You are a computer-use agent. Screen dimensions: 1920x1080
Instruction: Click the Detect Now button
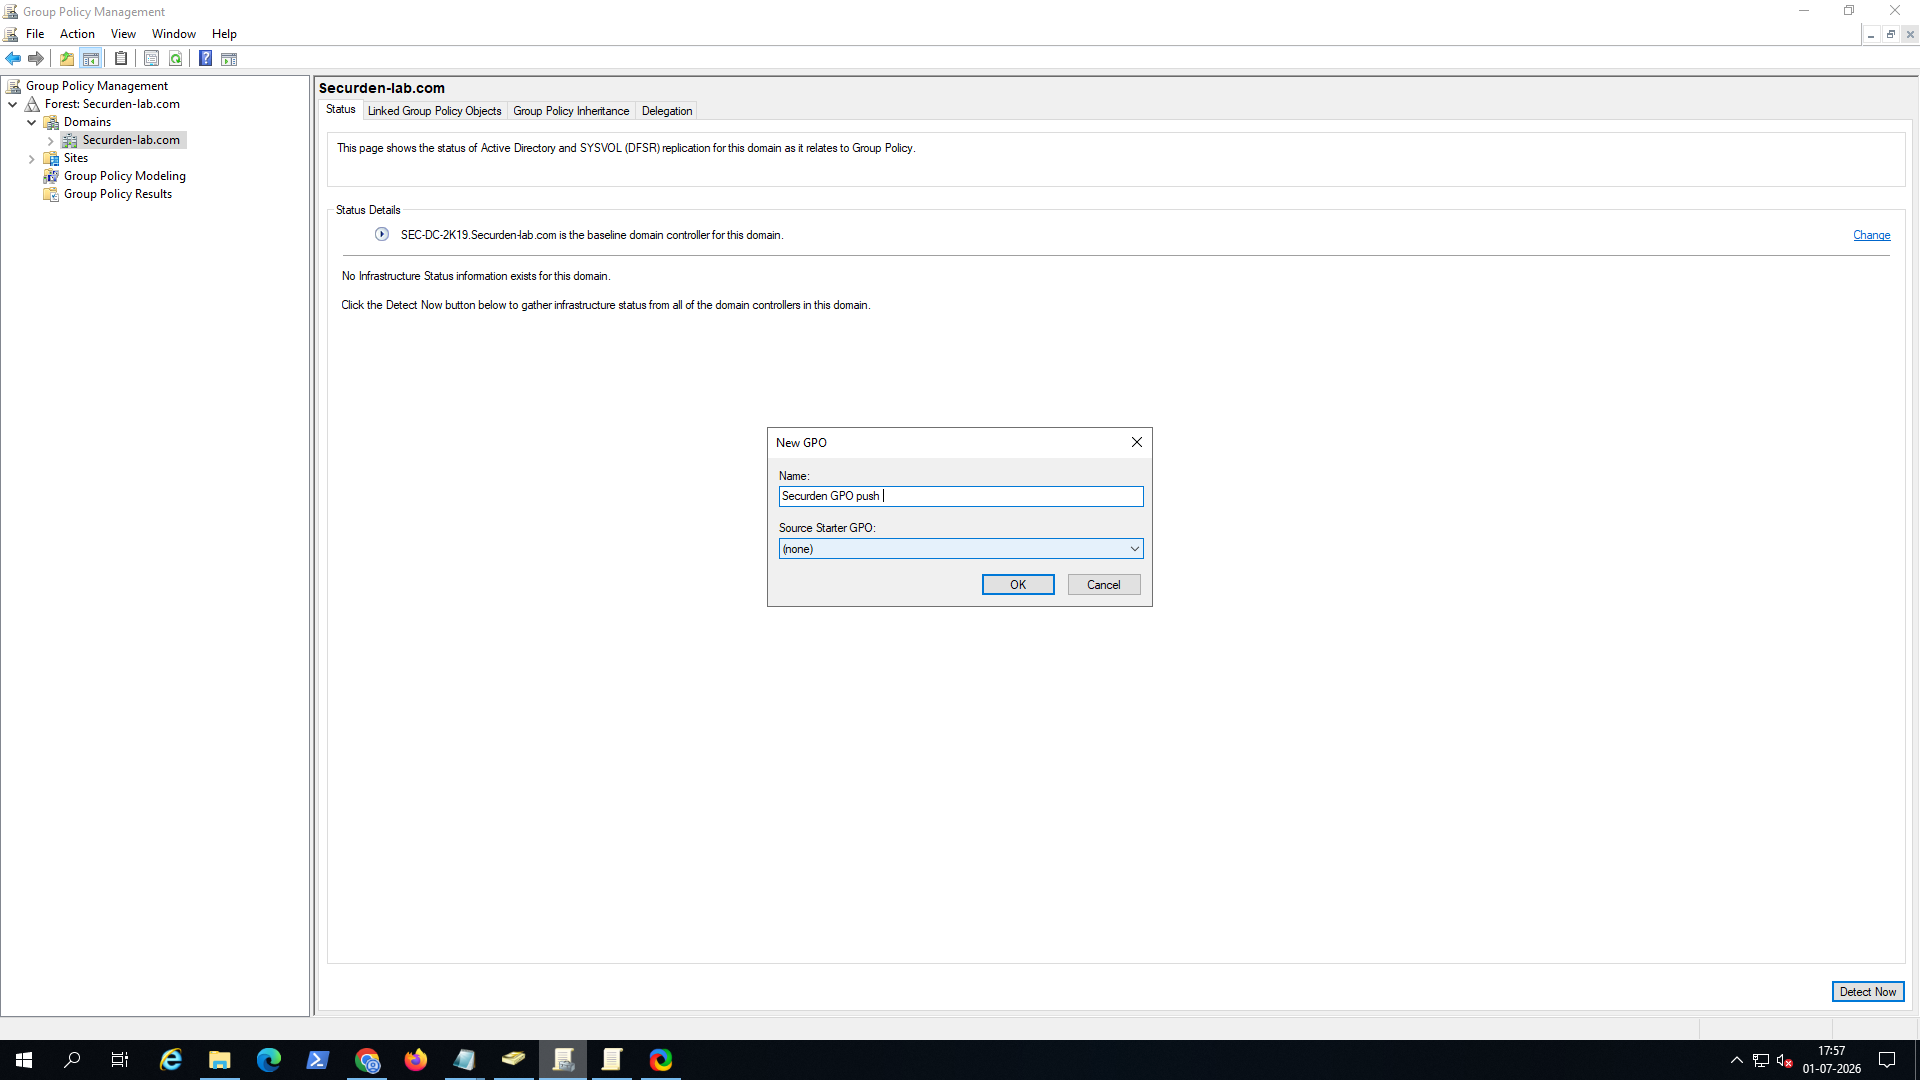tap(1868, 992)
